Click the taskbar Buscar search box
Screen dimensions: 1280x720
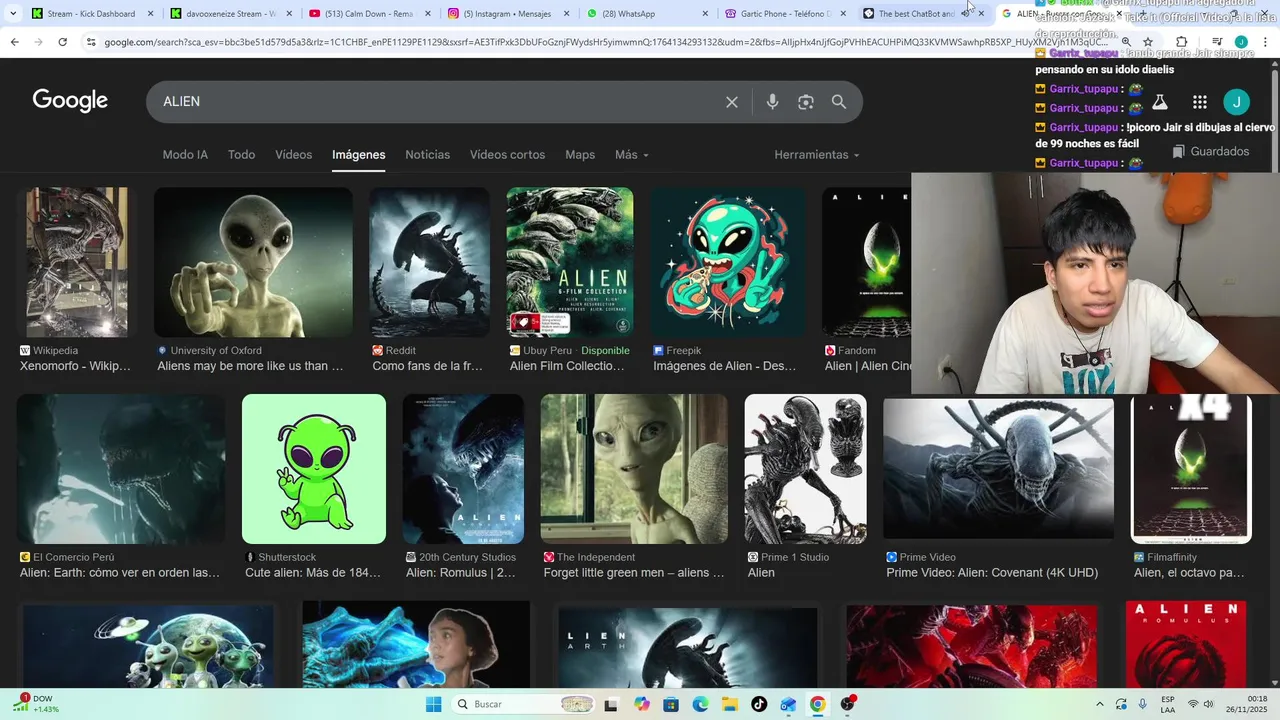pos(523,704)
